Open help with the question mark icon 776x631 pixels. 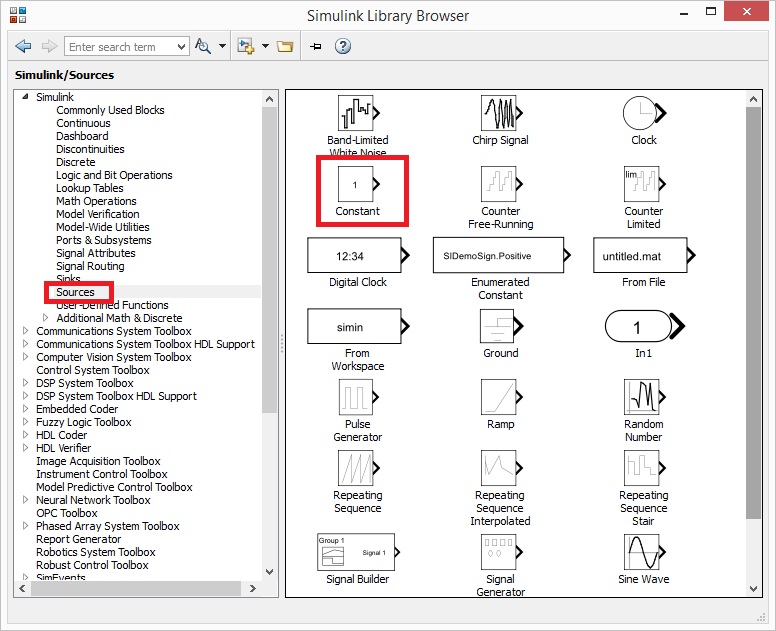[342, 46]
